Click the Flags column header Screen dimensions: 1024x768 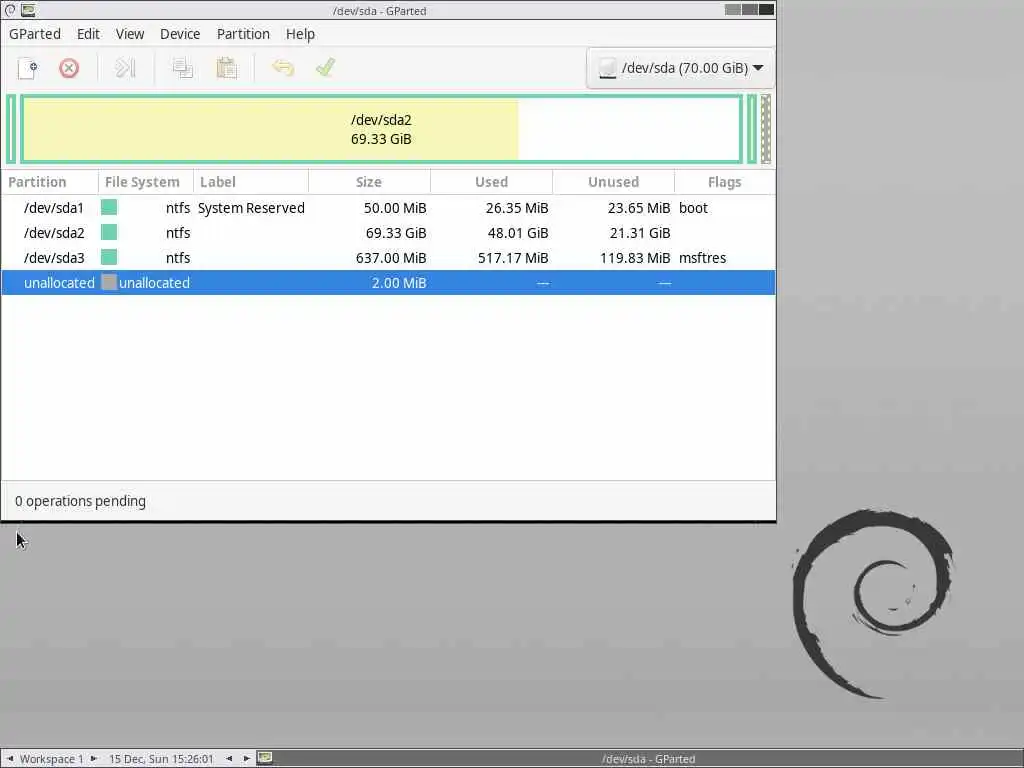tap(725, 182)
